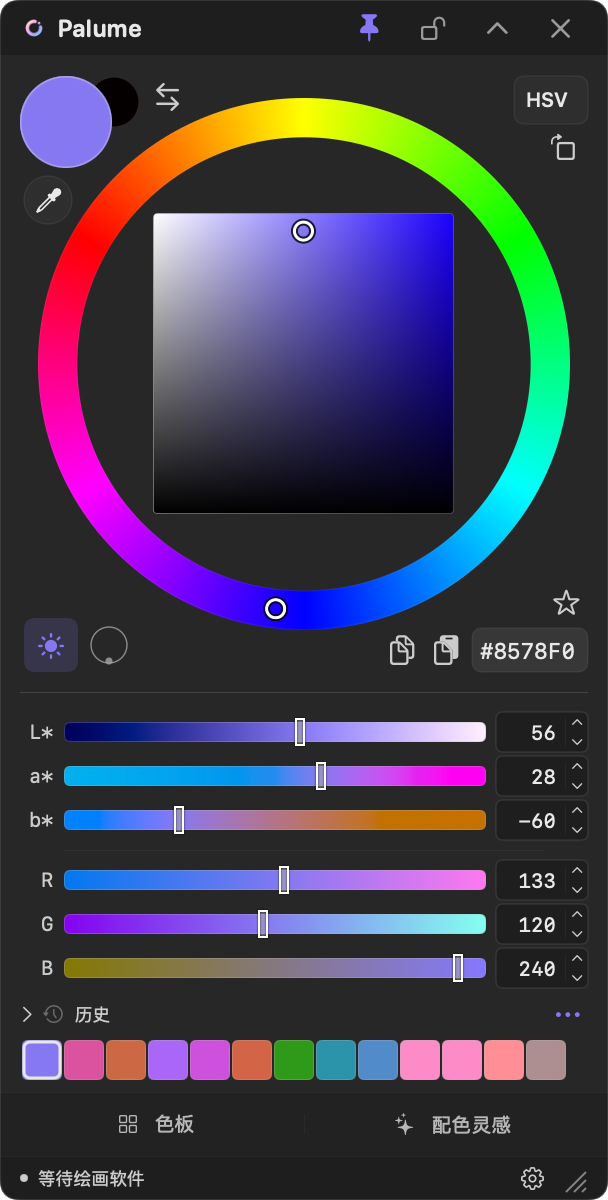Decrease b* value with down stepper

[577, 830]
